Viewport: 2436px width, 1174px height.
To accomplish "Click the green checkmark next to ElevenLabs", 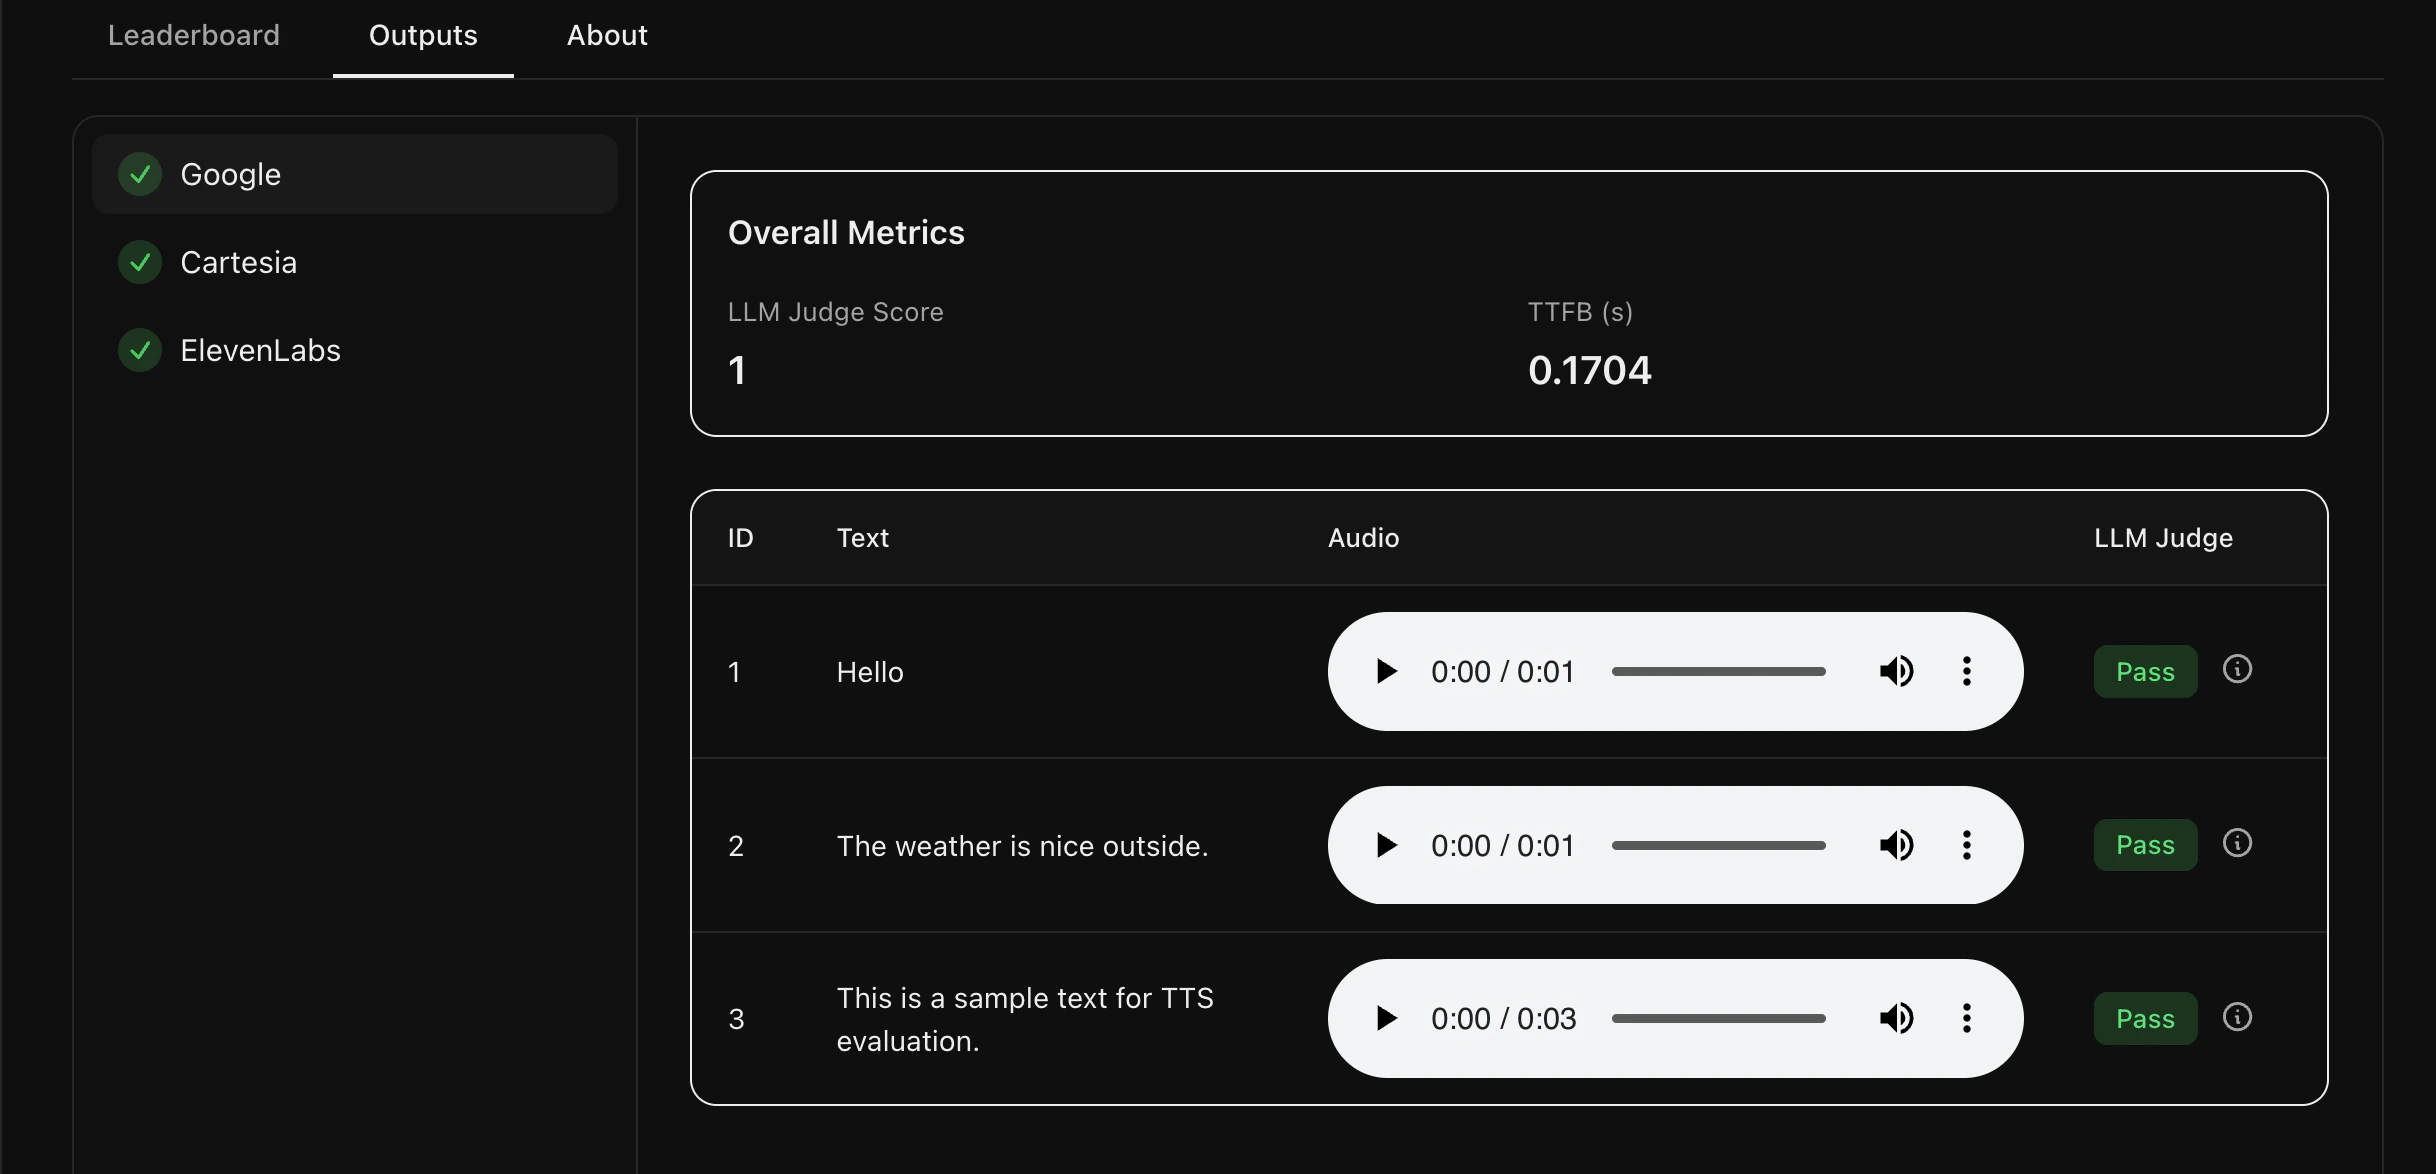I will 139,350.
